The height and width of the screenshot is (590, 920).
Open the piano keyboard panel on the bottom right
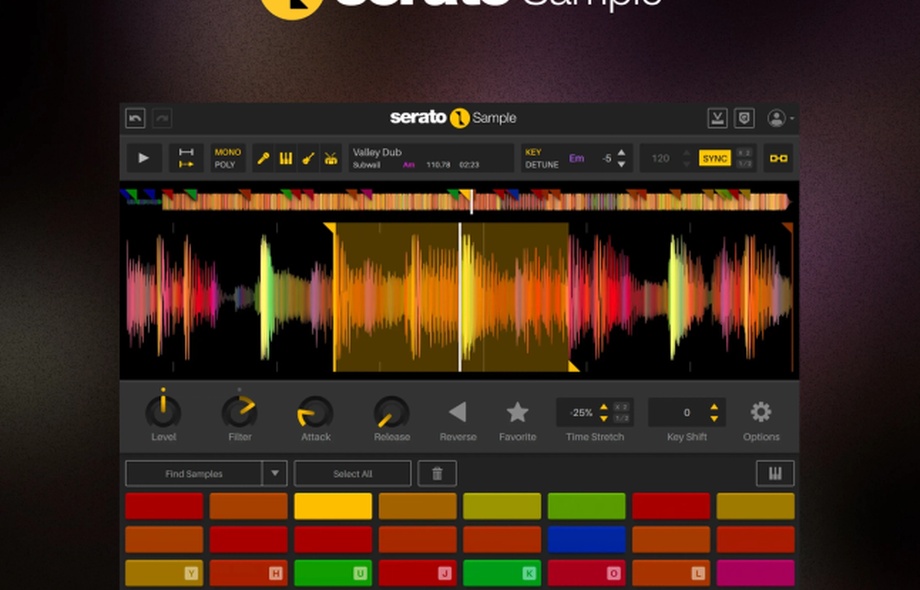point(775,473)
